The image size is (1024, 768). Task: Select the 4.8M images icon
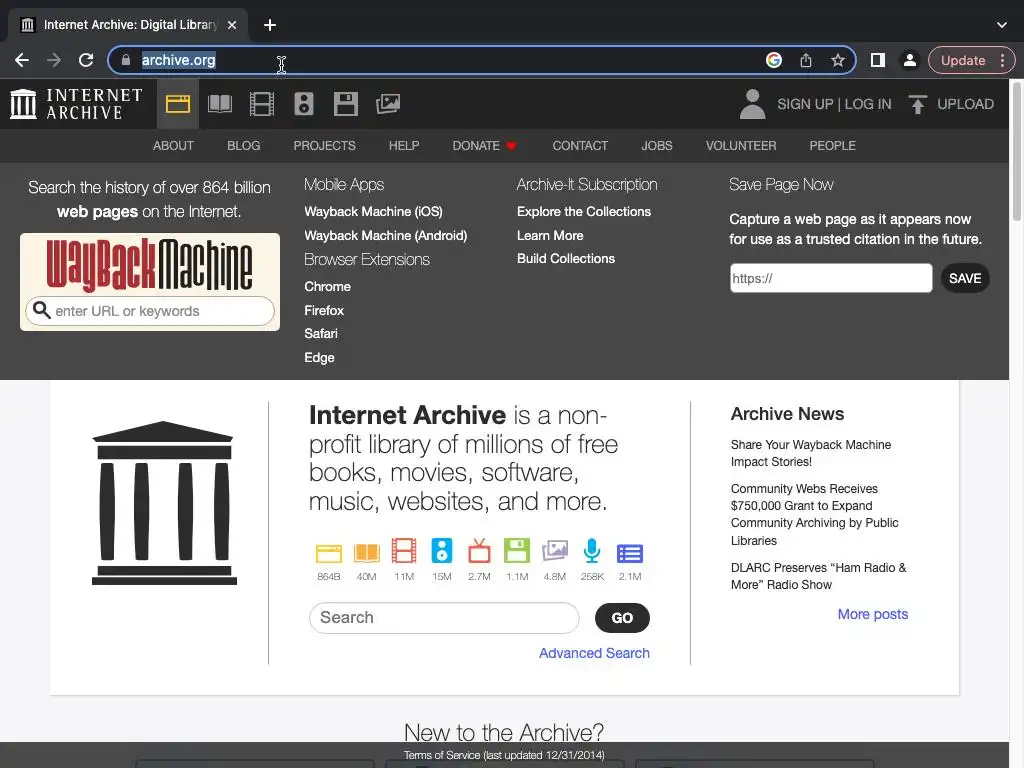tap(554, 551)
